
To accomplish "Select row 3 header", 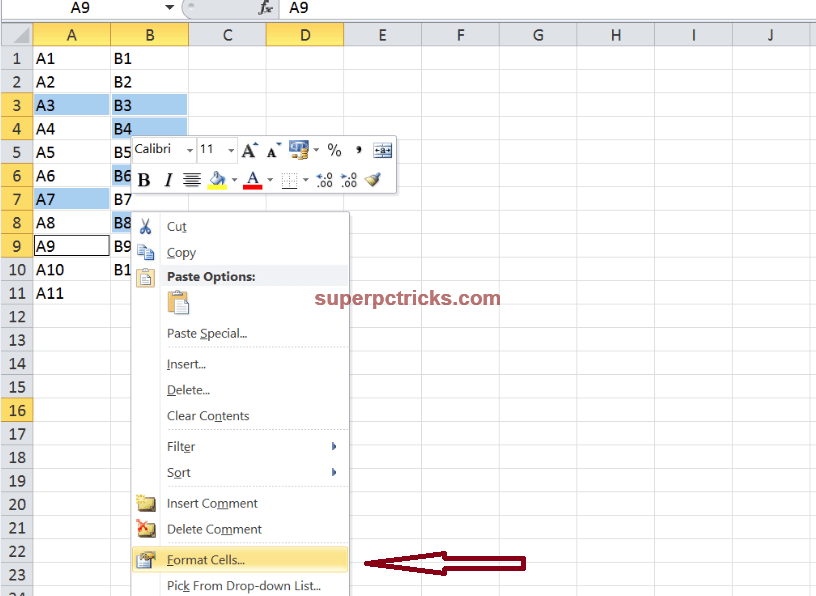I will point(17,105).
